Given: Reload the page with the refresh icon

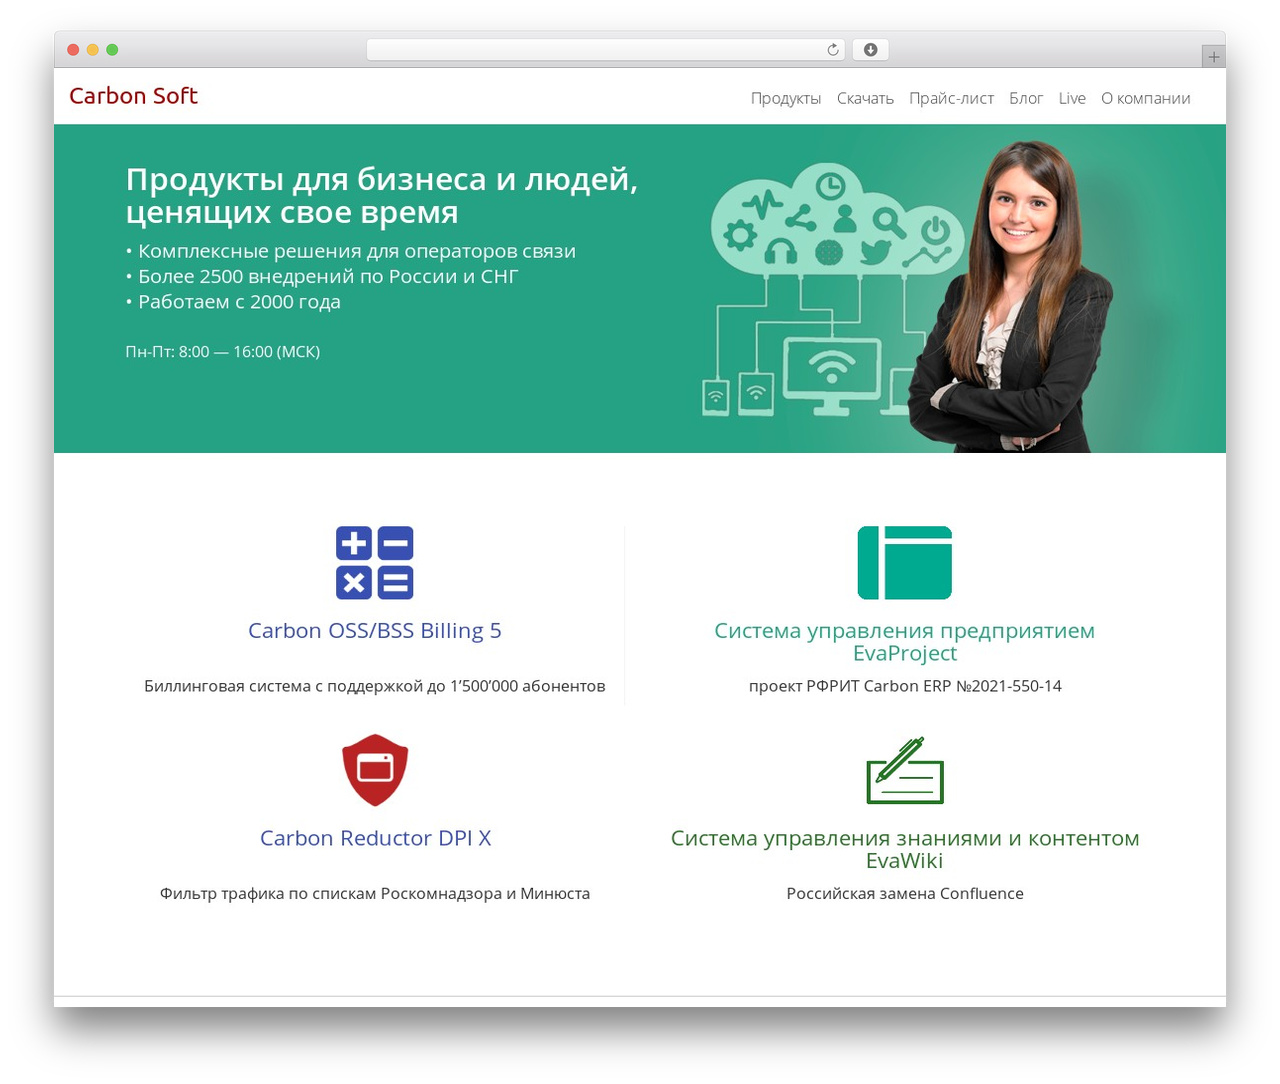Looking at the screenshot, I should (x=833, y=50).
